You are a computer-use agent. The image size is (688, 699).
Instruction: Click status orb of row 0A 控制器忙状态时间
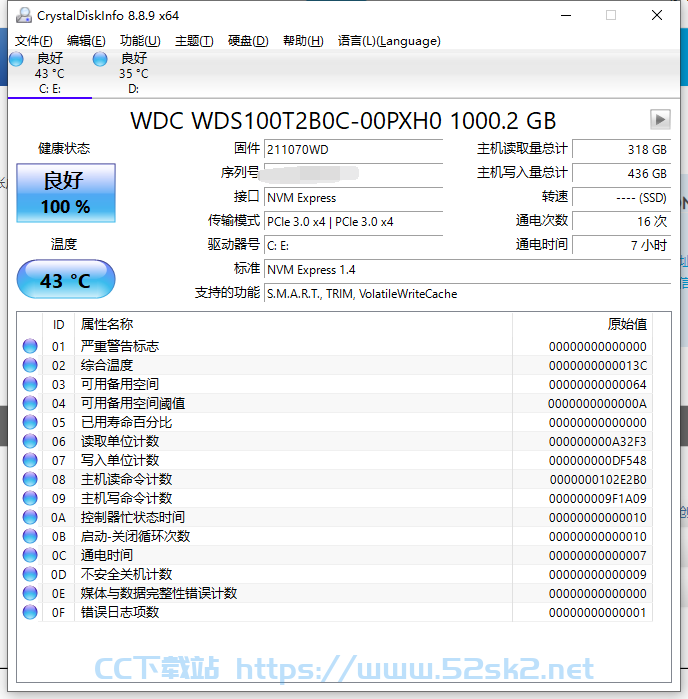30,517
